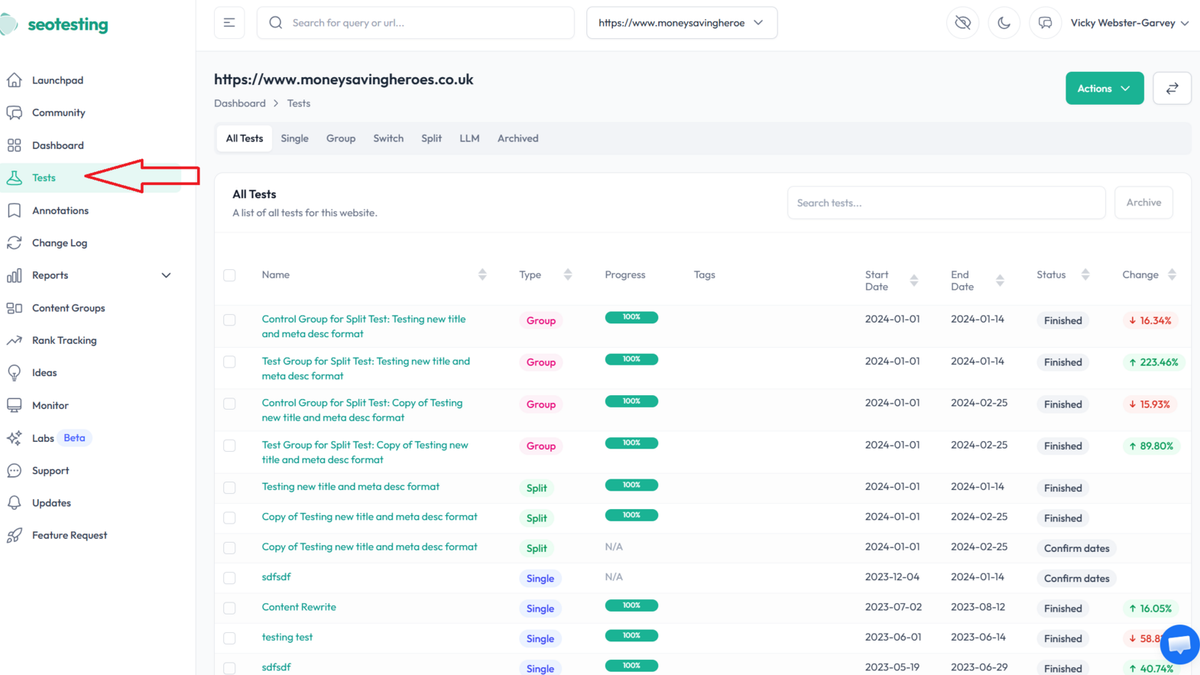The image size is (1200, 675).
Task: Toggle the sidebar hamburger menu button
Action: pyautogui.click(x=229, y=23)
